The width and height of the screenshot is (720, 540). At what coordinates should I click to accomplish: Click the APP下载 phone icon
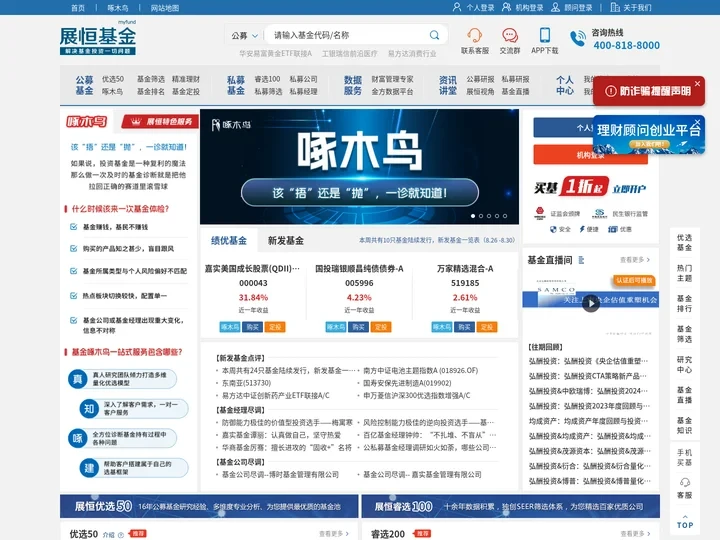[x=545, y=35]
